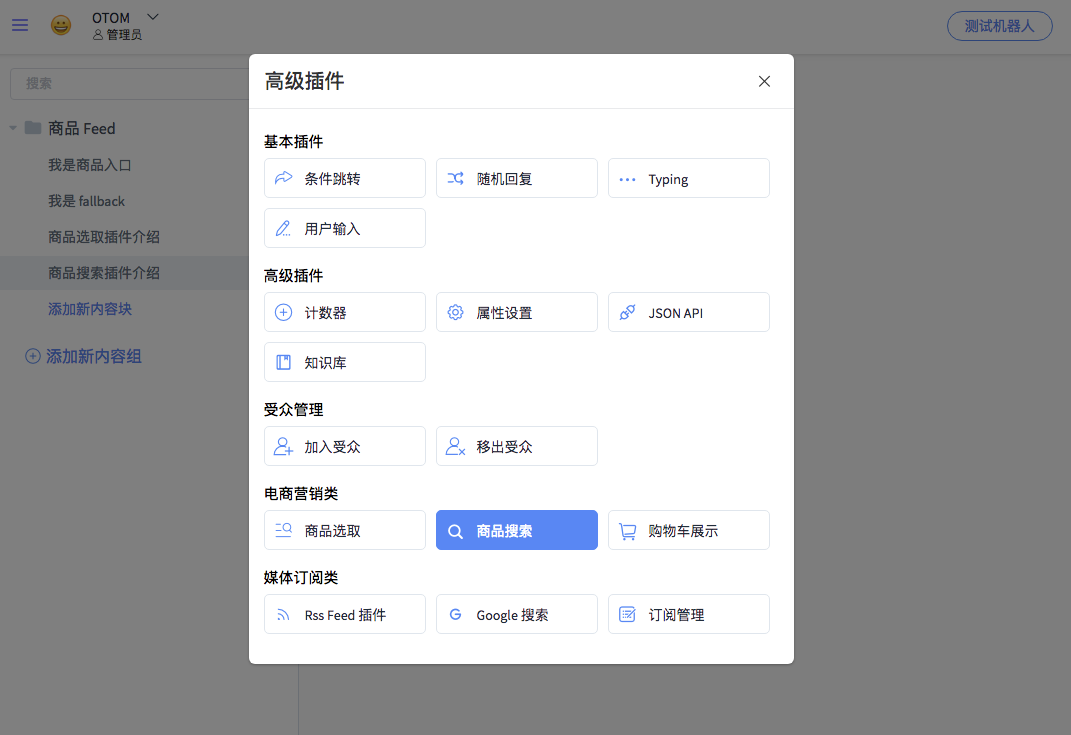This screenshot has width=1071, height=735.
Task: Open the hamburger menu icon
Action: click(x=20, y=25)
